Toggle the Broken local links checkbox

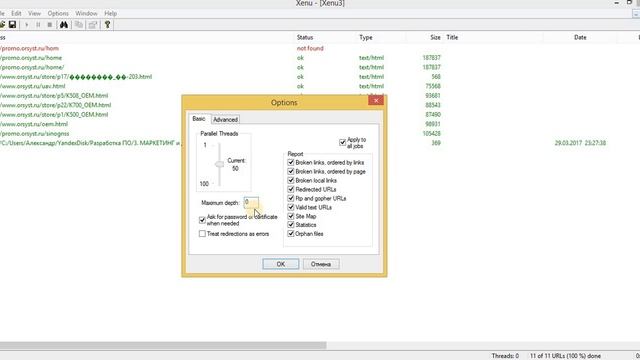click(x=291, y=180)
